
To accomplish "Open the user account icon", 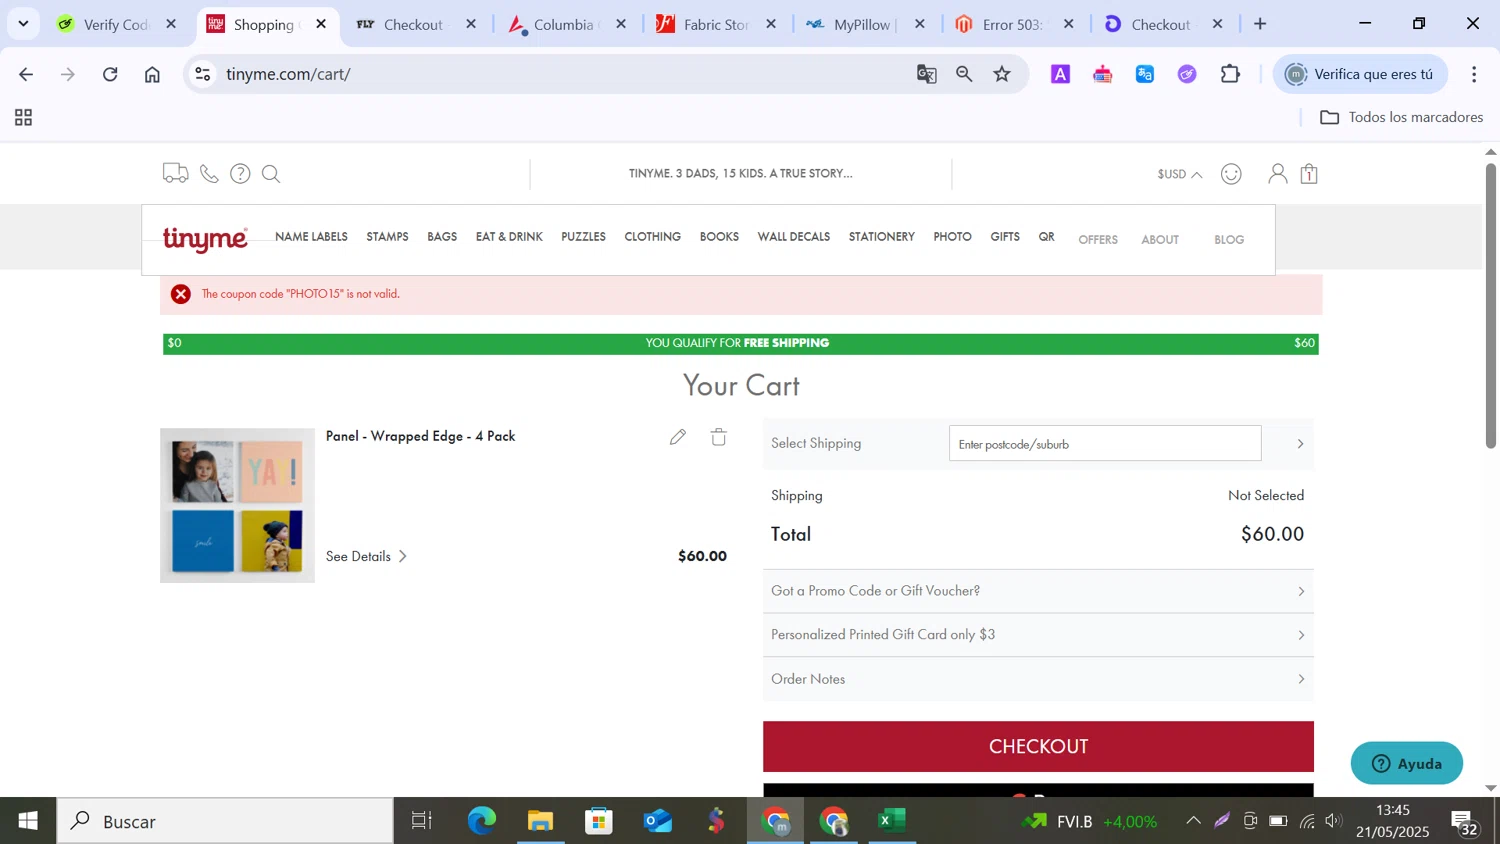I will [1277, 173].
